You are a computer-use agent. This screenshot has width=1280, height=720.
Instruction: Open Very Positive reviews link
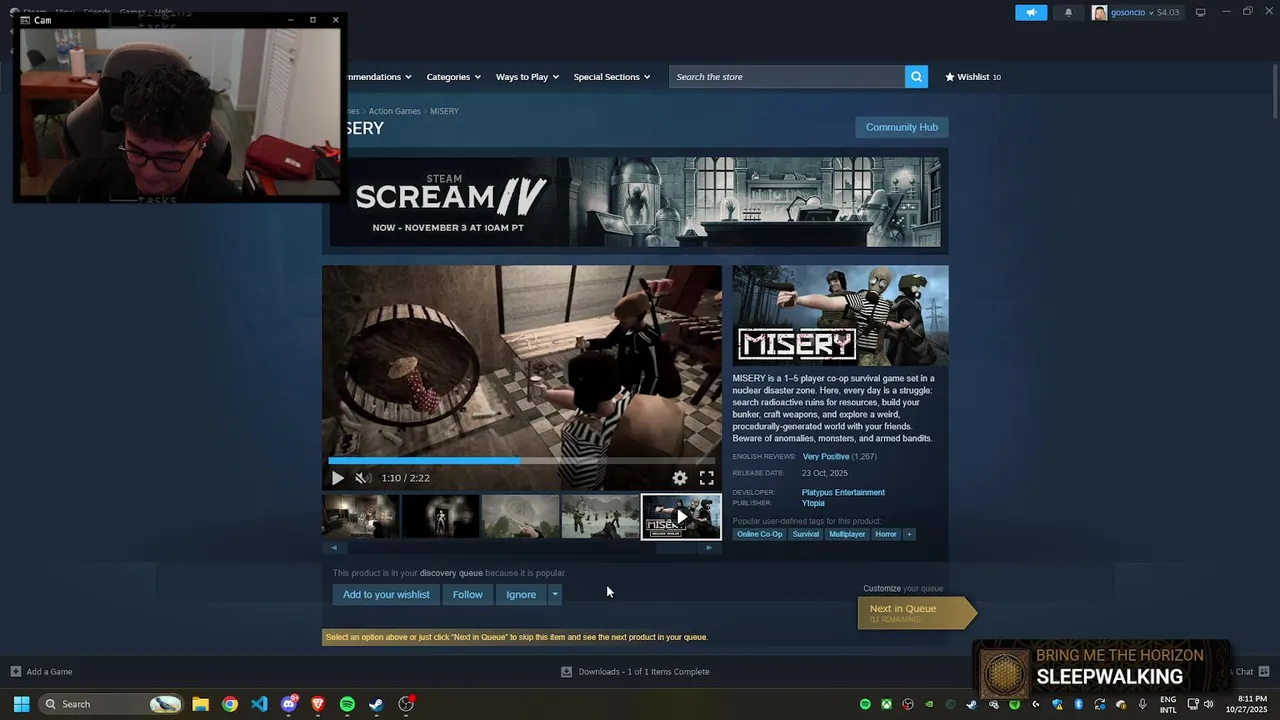click(x=826, y=456)
